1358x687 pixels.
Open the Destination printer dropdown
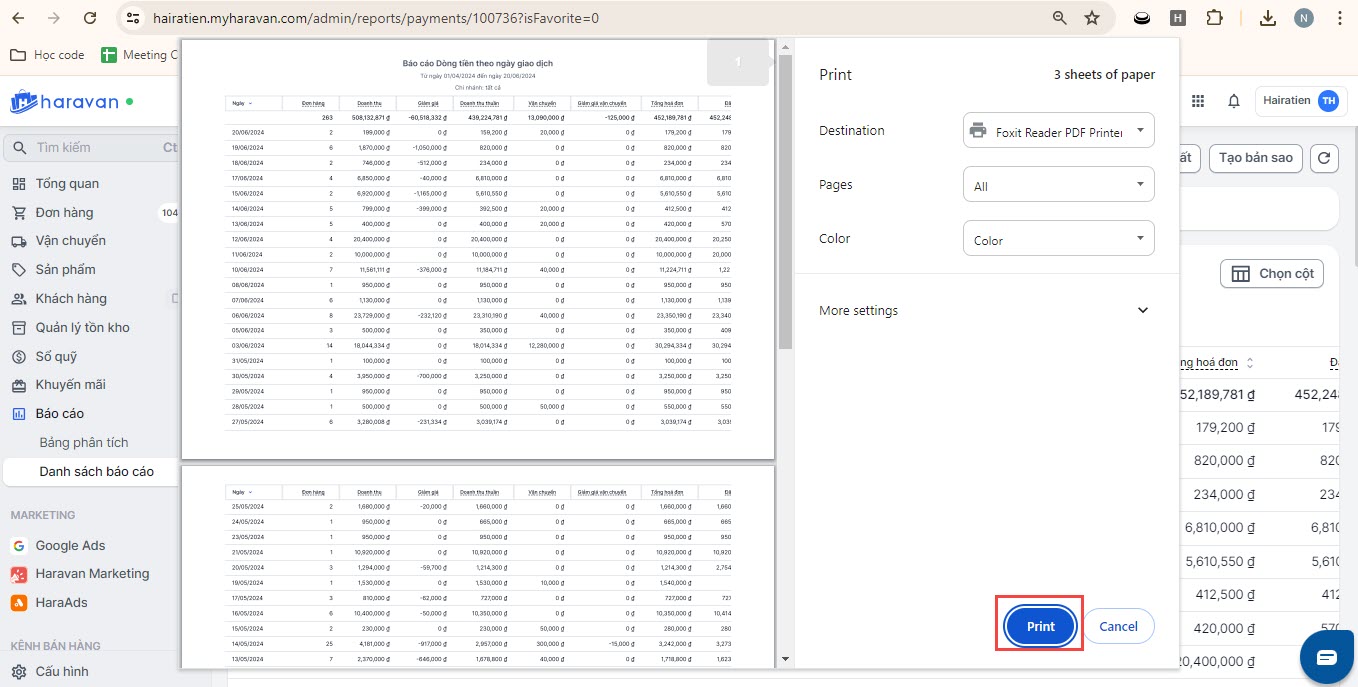1058,131
